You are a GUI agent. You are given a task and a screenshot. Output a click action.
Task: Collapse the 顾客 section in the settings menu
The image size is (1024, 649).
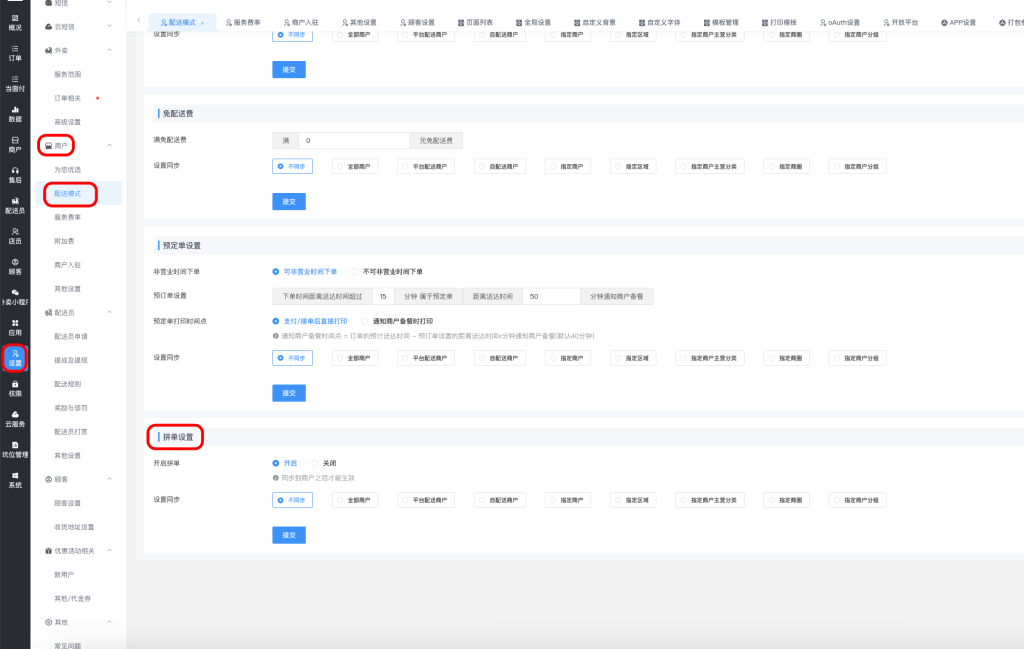point(109,479)
